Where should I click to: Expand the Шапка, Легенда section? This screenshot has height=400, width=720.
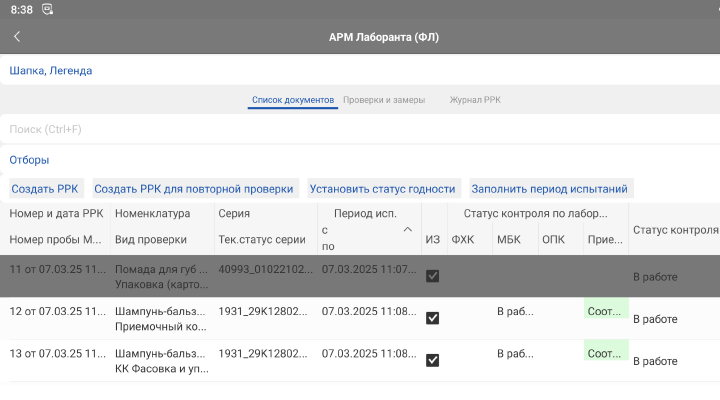(x=51, y=71)
